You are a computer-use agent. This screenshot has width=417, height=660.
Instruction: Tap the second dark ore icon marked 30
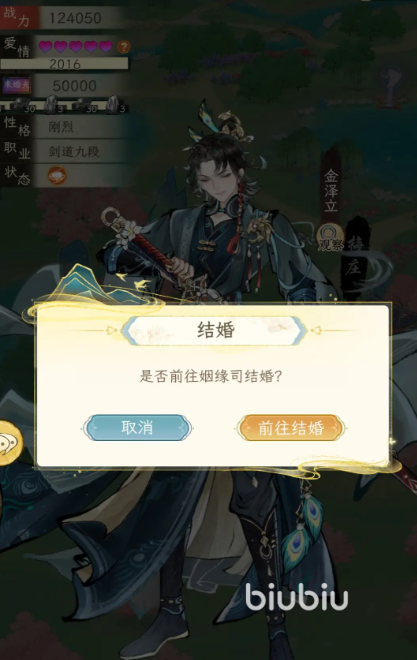click(84, 105)
